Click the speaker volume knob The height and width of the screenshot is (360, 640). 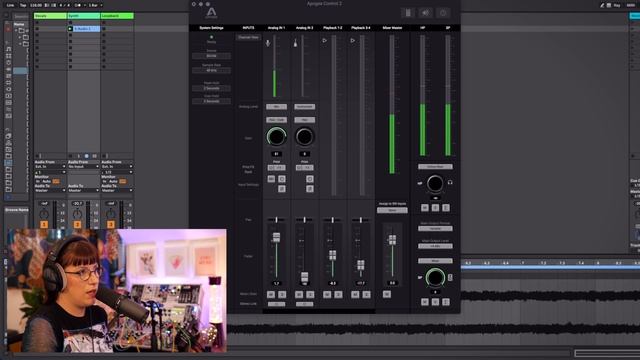click(x=435, y=278)
